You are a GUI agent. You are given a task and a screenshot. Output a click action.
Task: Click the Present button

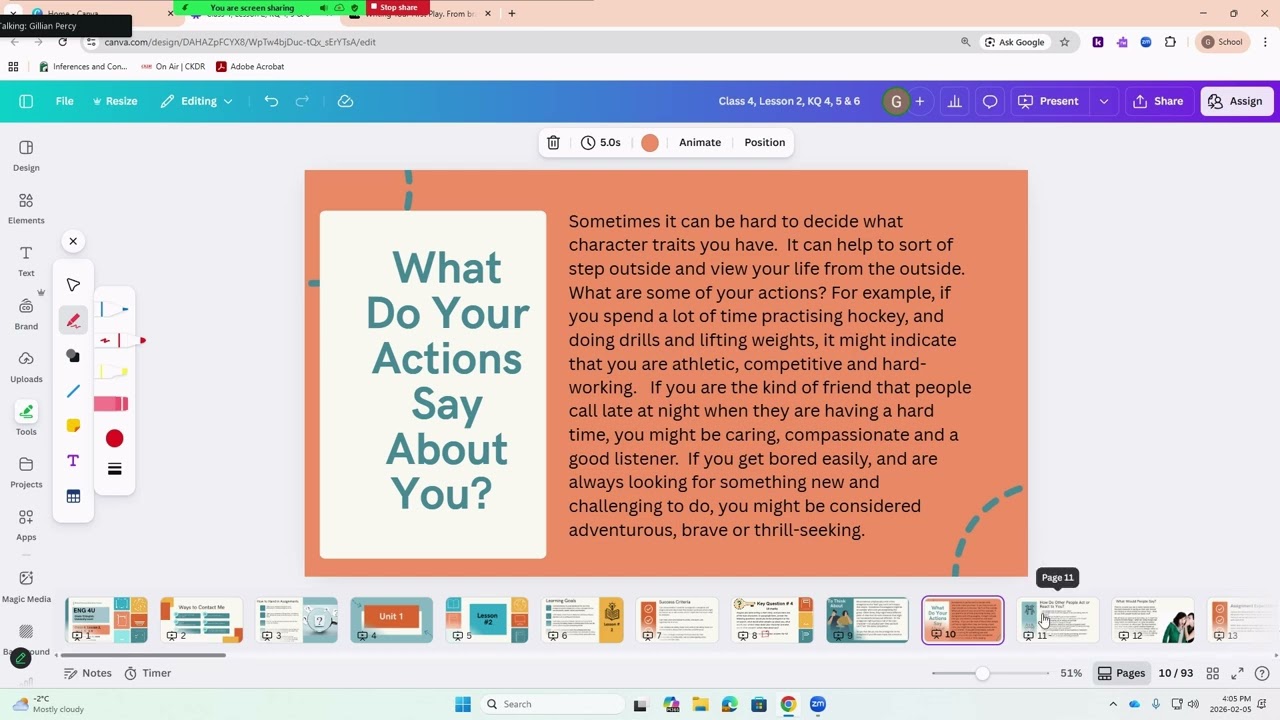[x=1048, y=101]
